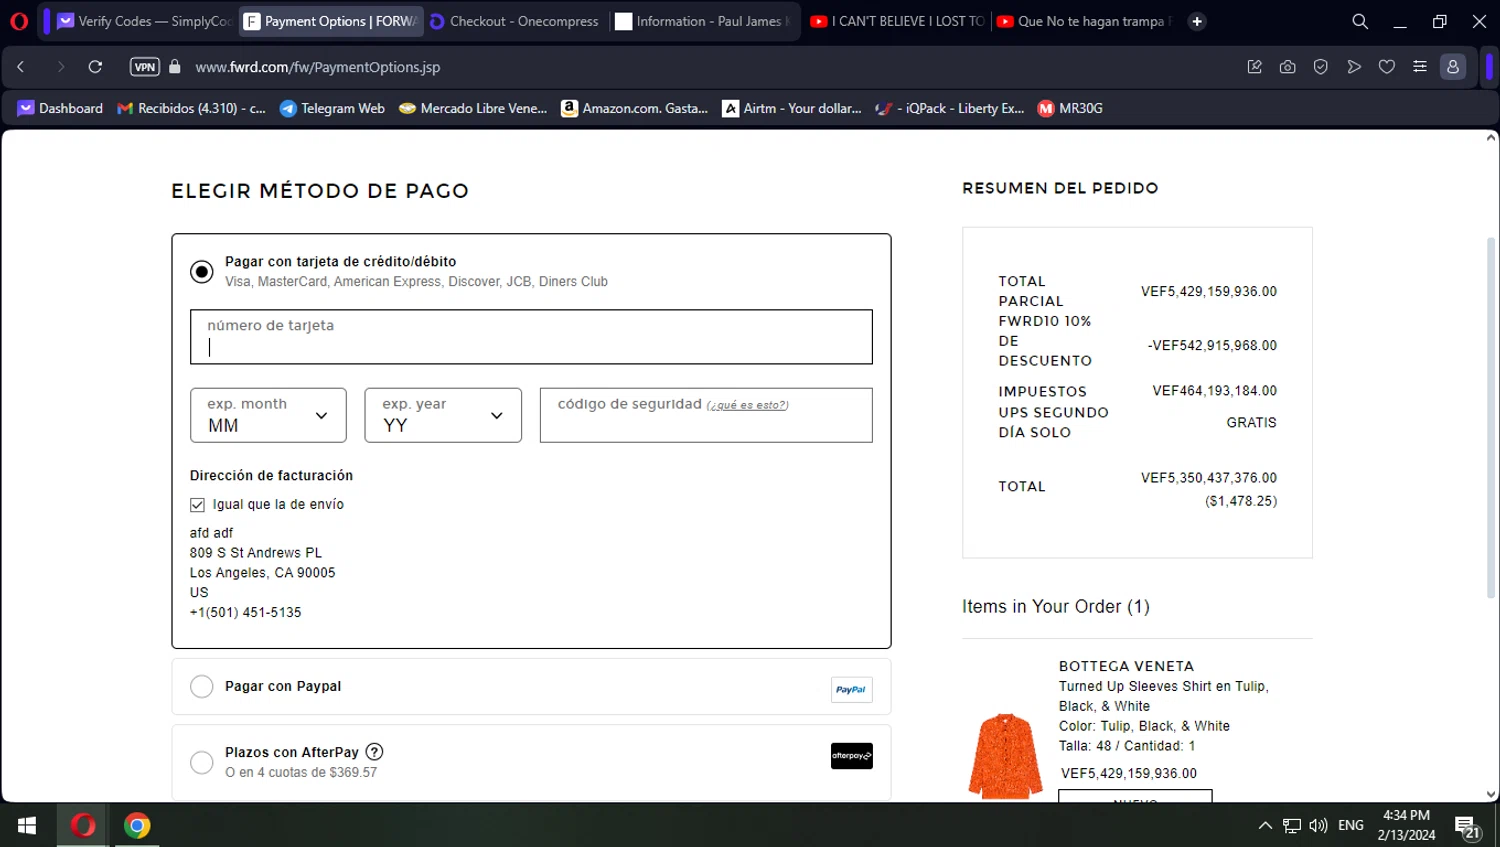The width and height of the screenshot is (1500, 847).
Task: Open the ad blocker shield icon
Action: pos(1321,67)
